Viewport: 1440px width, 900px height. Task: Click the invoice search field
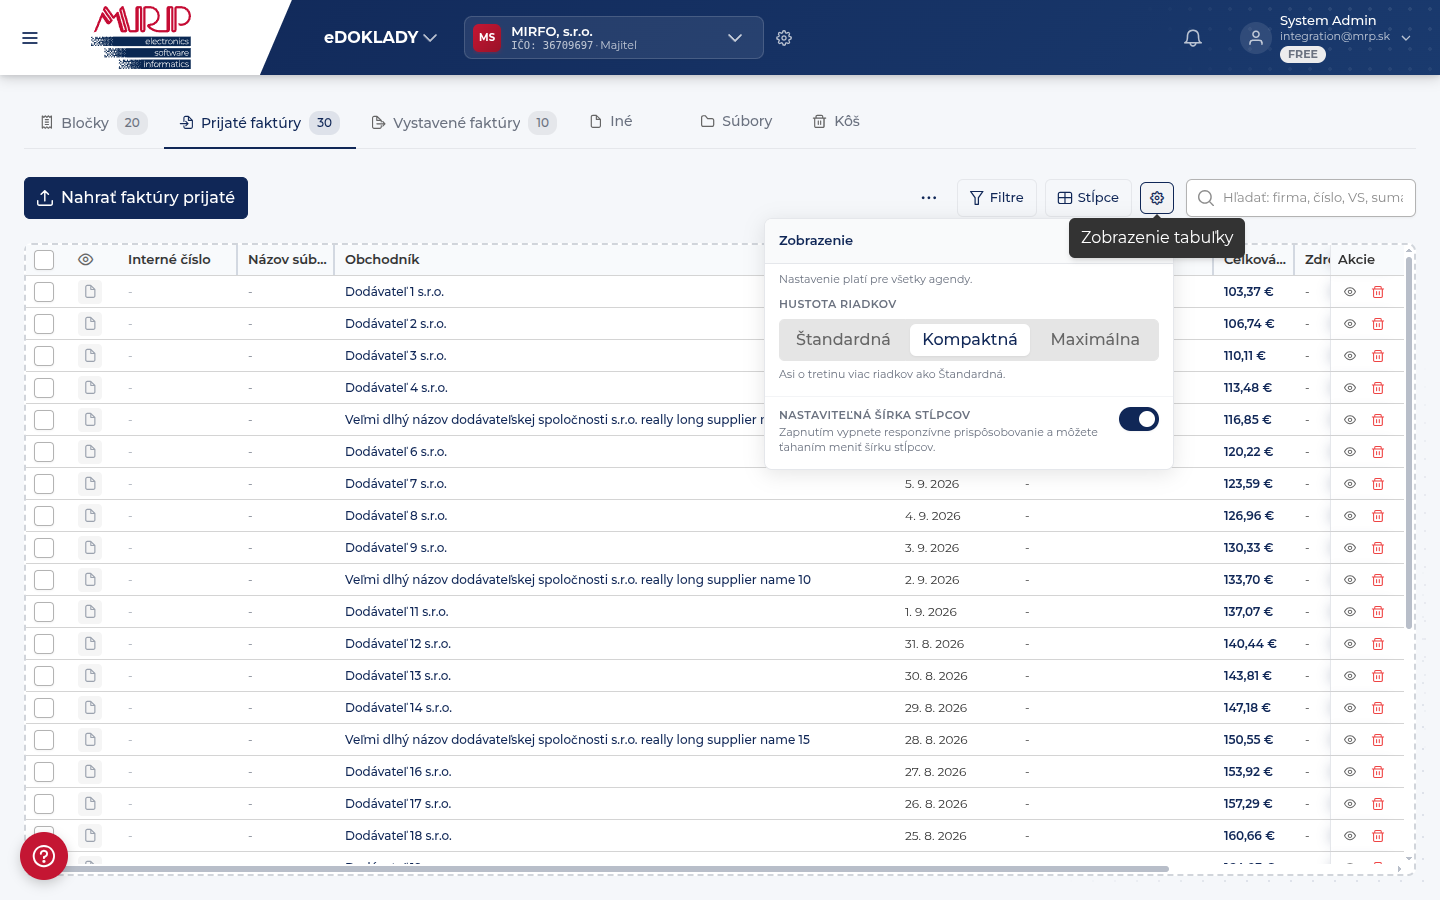(x=1301, y=198)
